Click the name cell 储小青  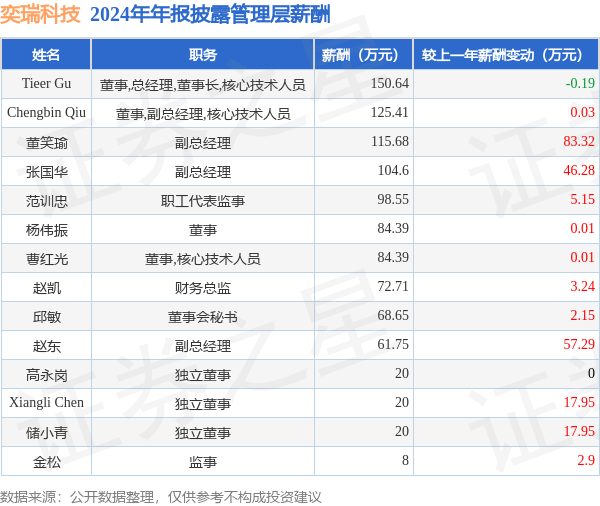46,433
